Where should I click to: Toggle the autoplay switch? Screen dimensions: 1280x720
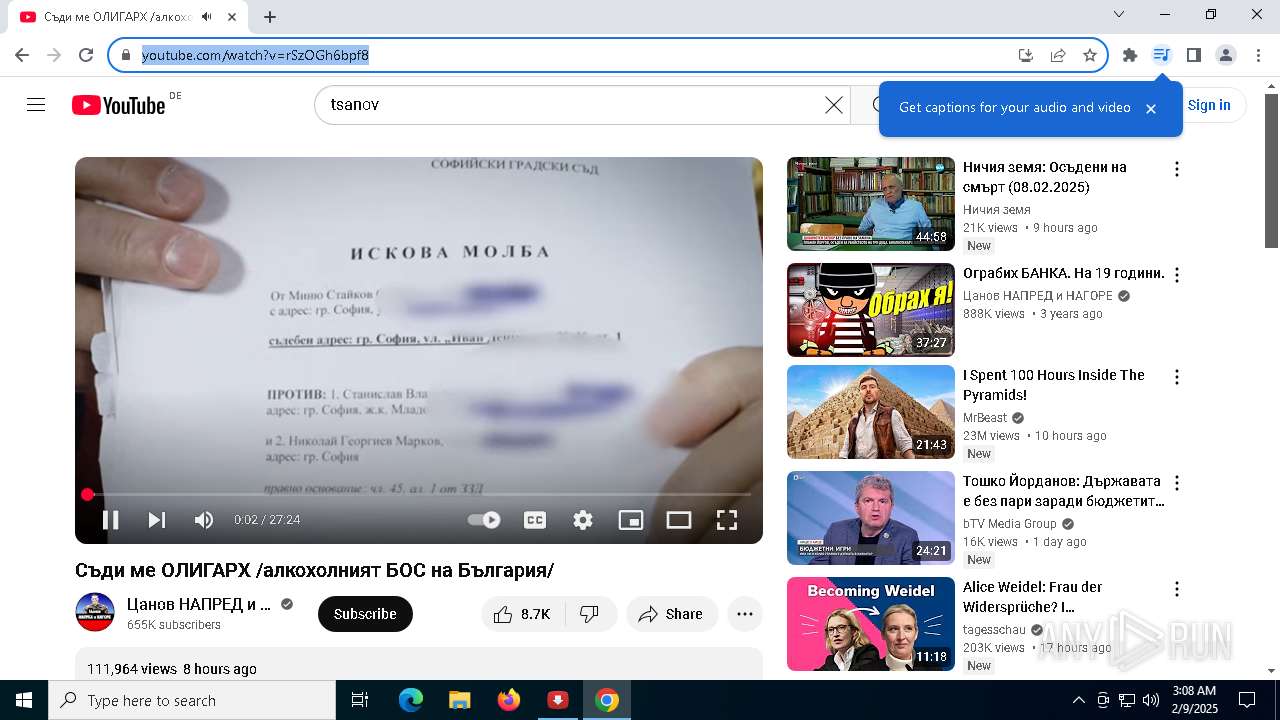click(484, 520)
